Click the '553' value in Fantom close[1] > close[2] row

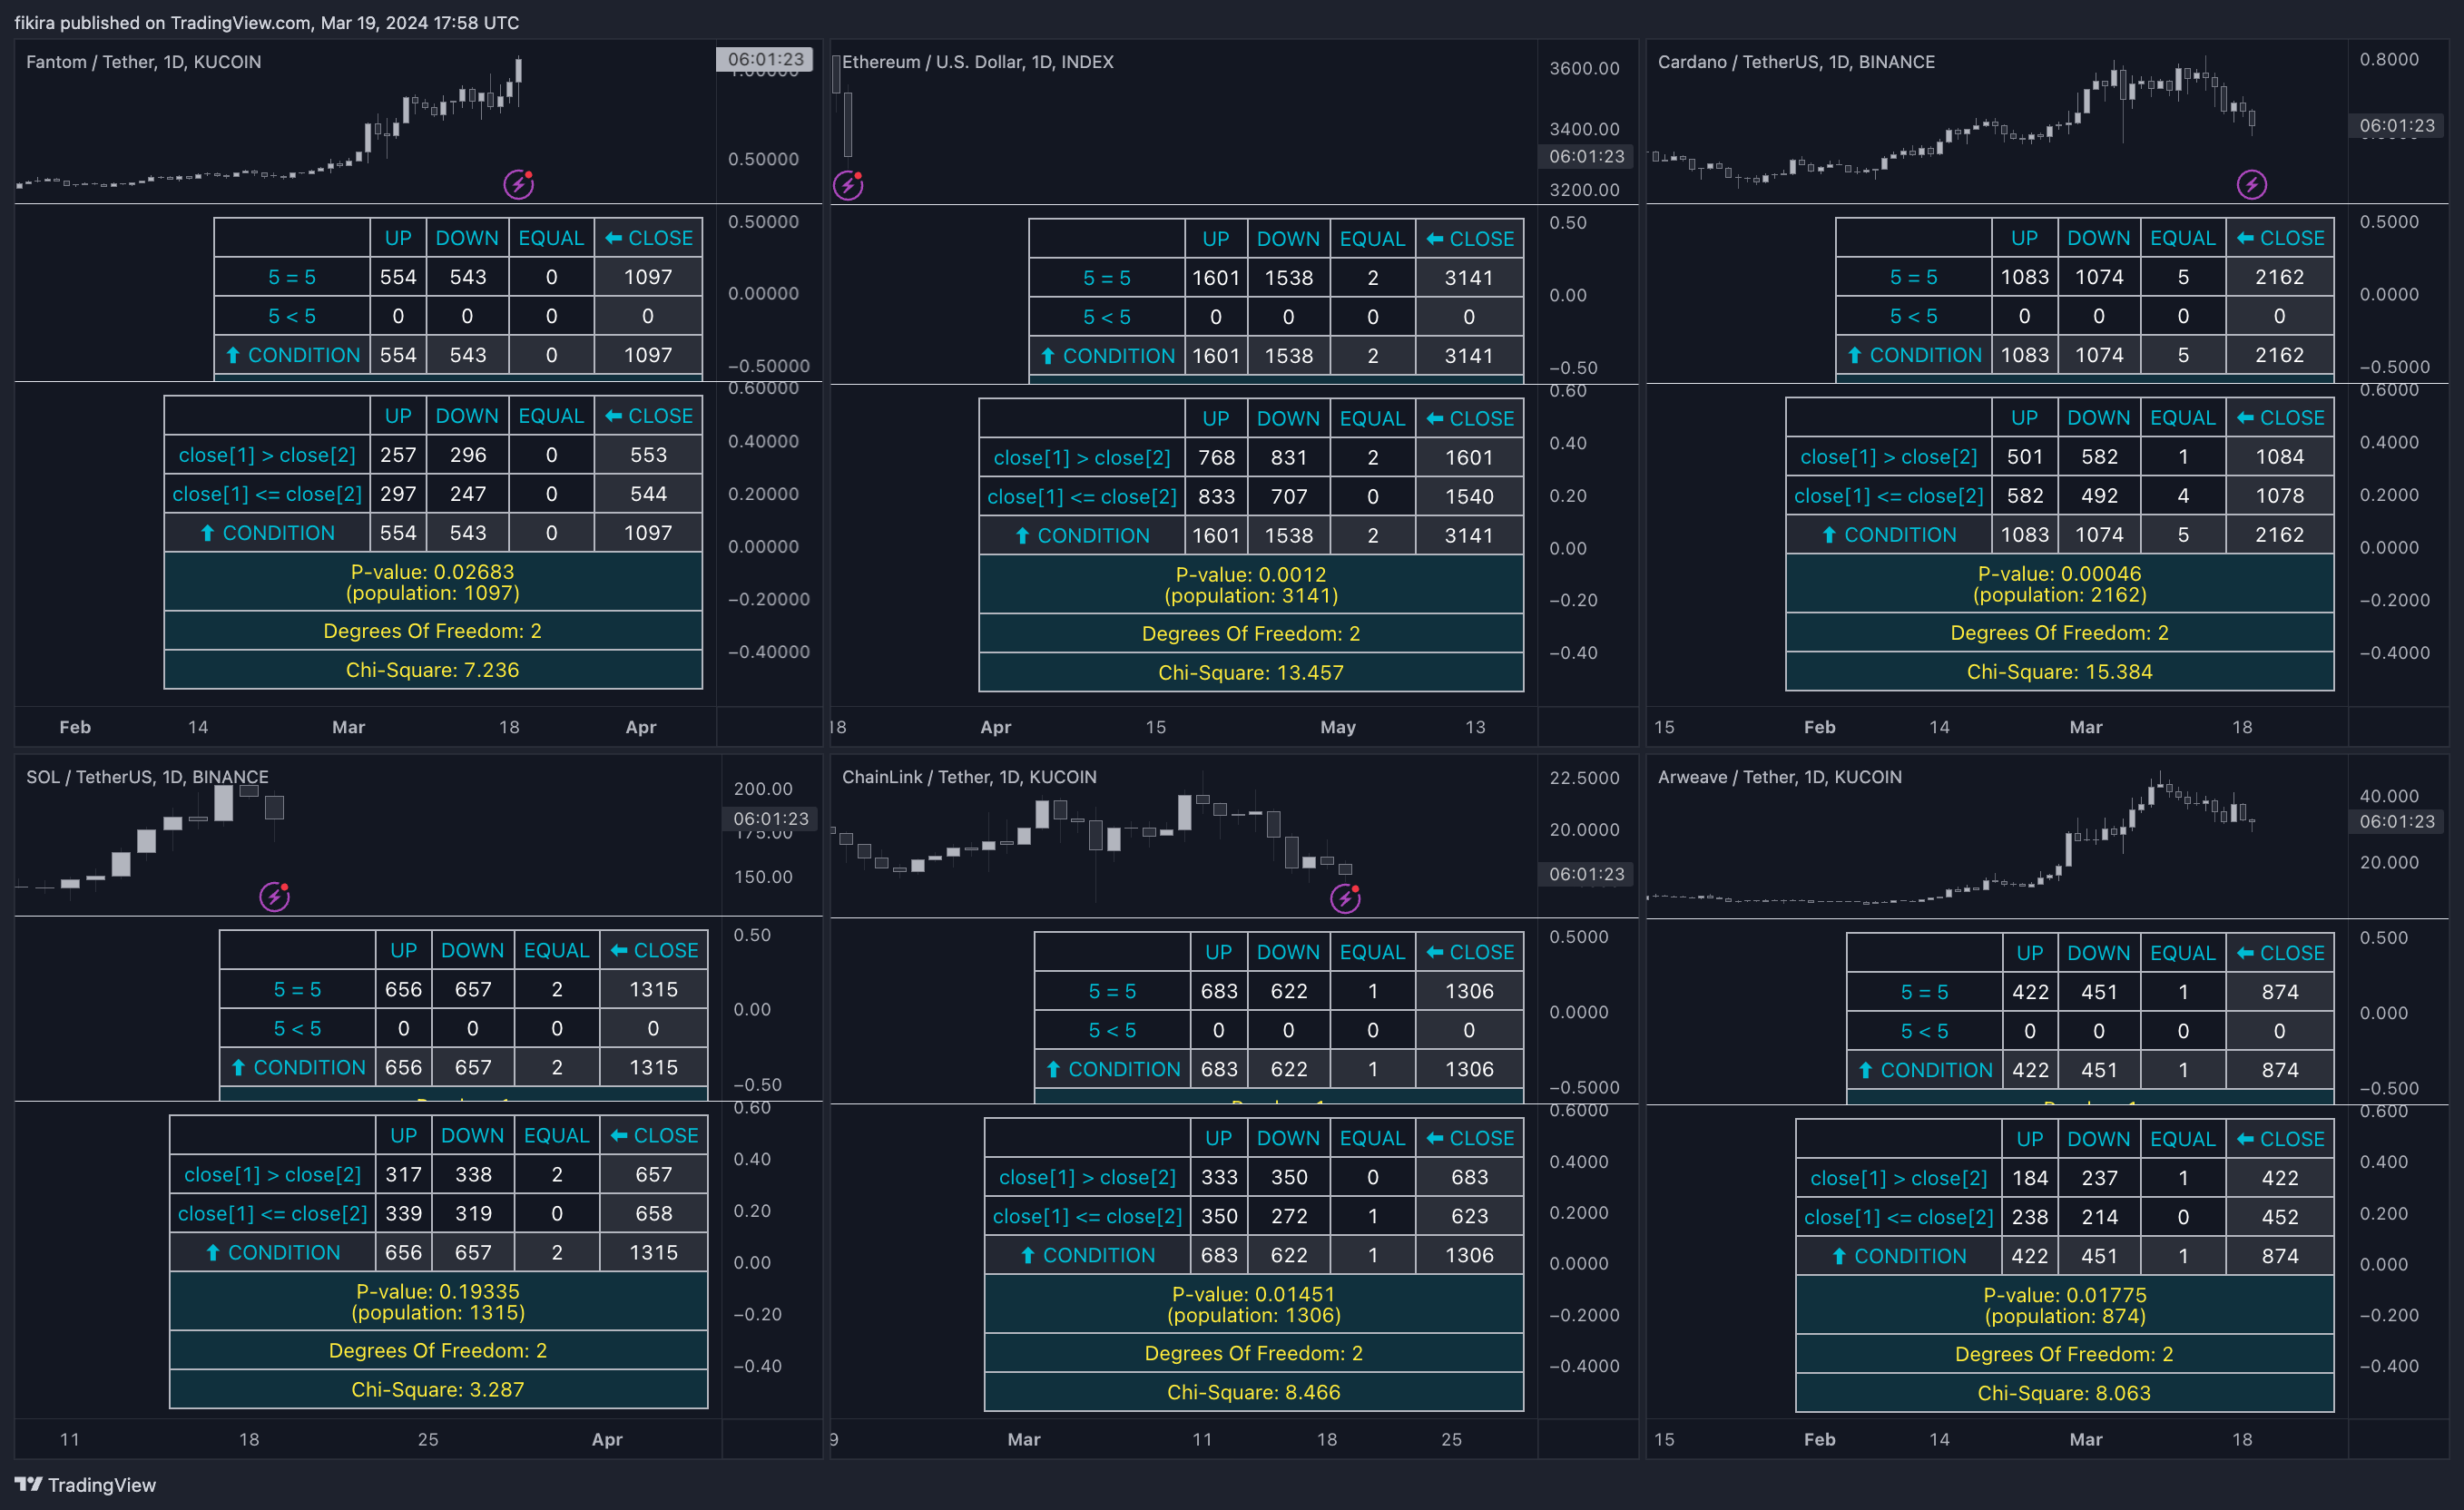648,455
